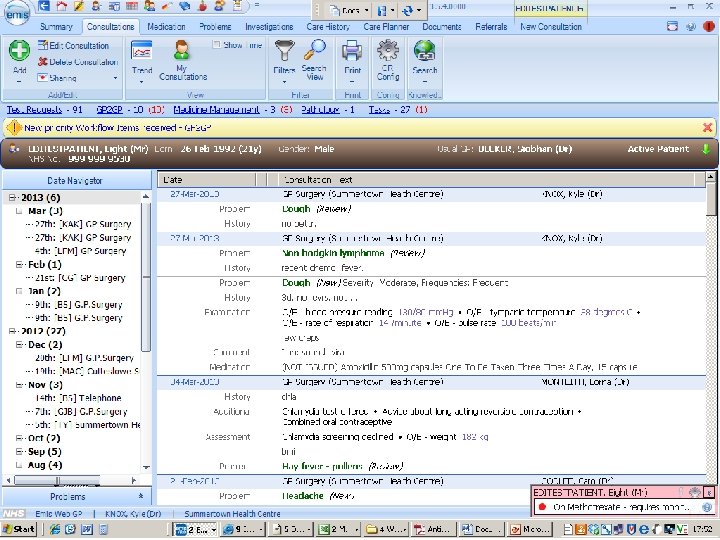Click the red dot in Methotrexate alert
Viewport: 720px width, 540px height.
pyautogui.click(x=542, y=507)
